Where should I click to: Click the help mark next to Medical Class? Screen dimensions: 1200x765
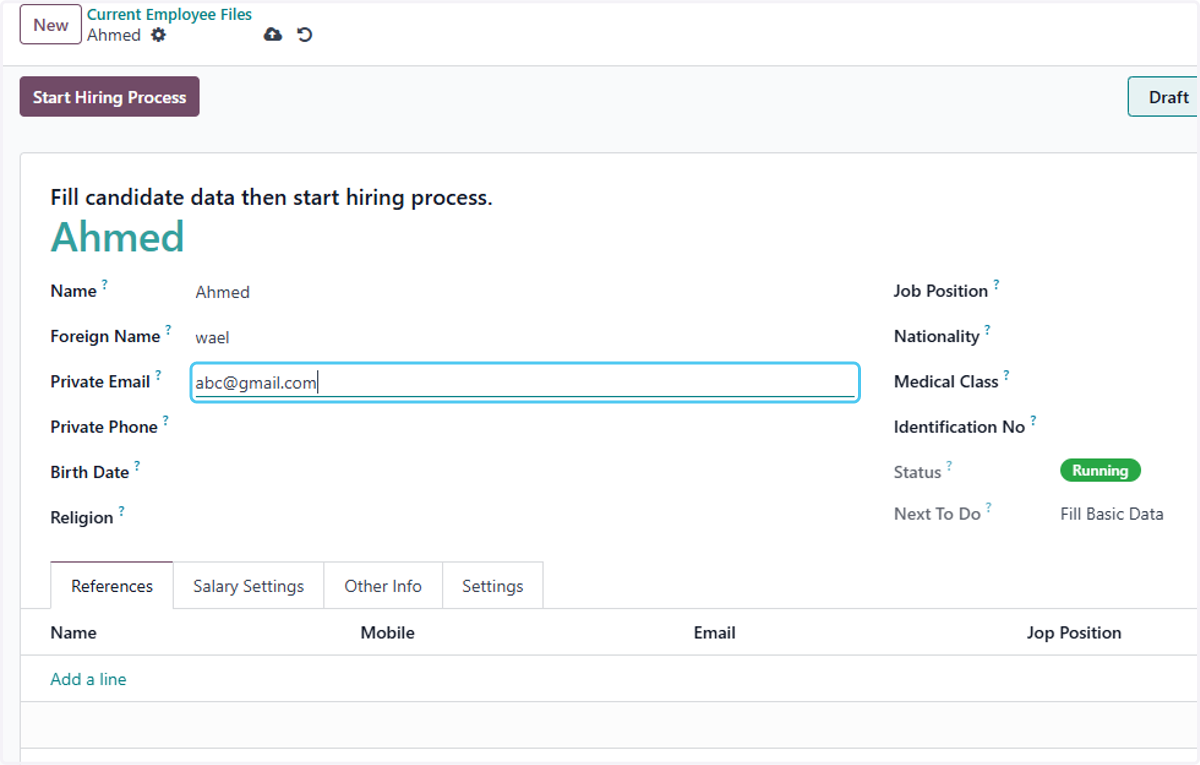pyautogui.click(x=1006, y=375)
